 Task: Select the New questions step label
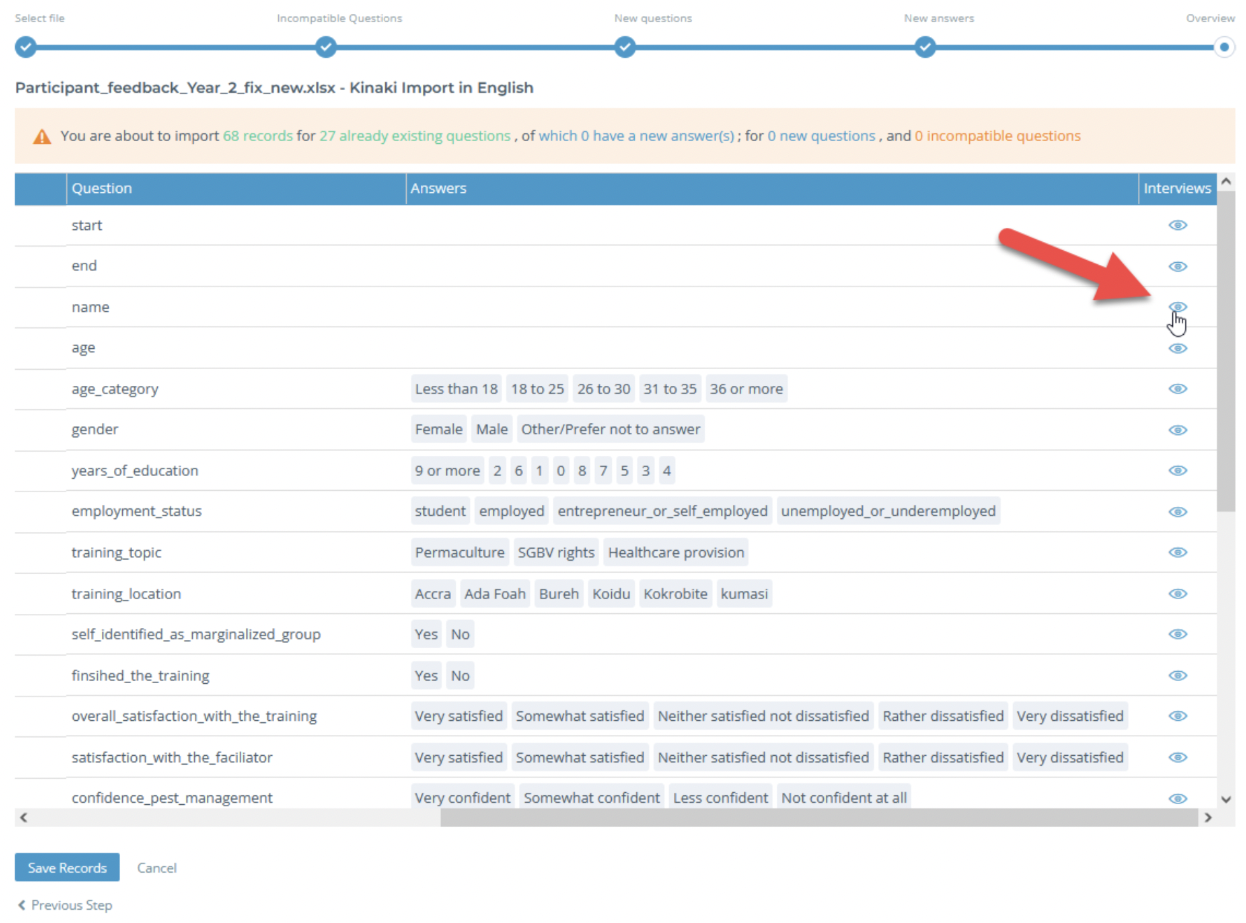[x=653, y=18]
